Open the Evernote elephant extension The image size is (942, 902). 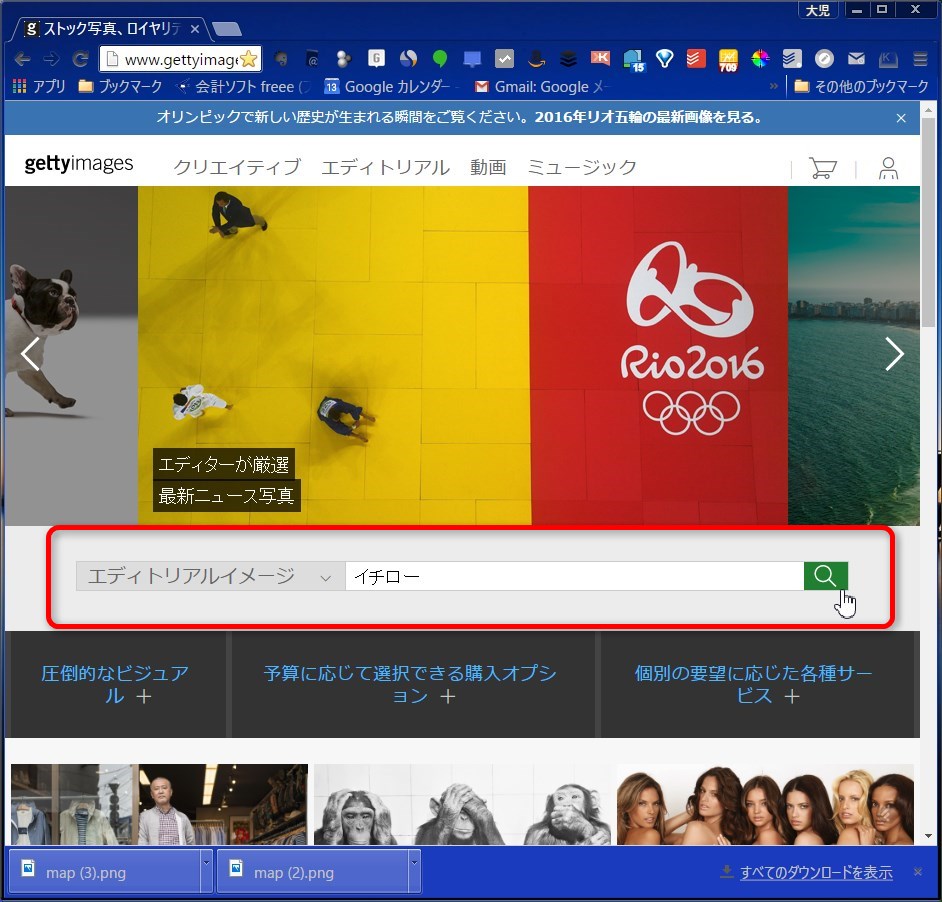(x=281, y=59)
